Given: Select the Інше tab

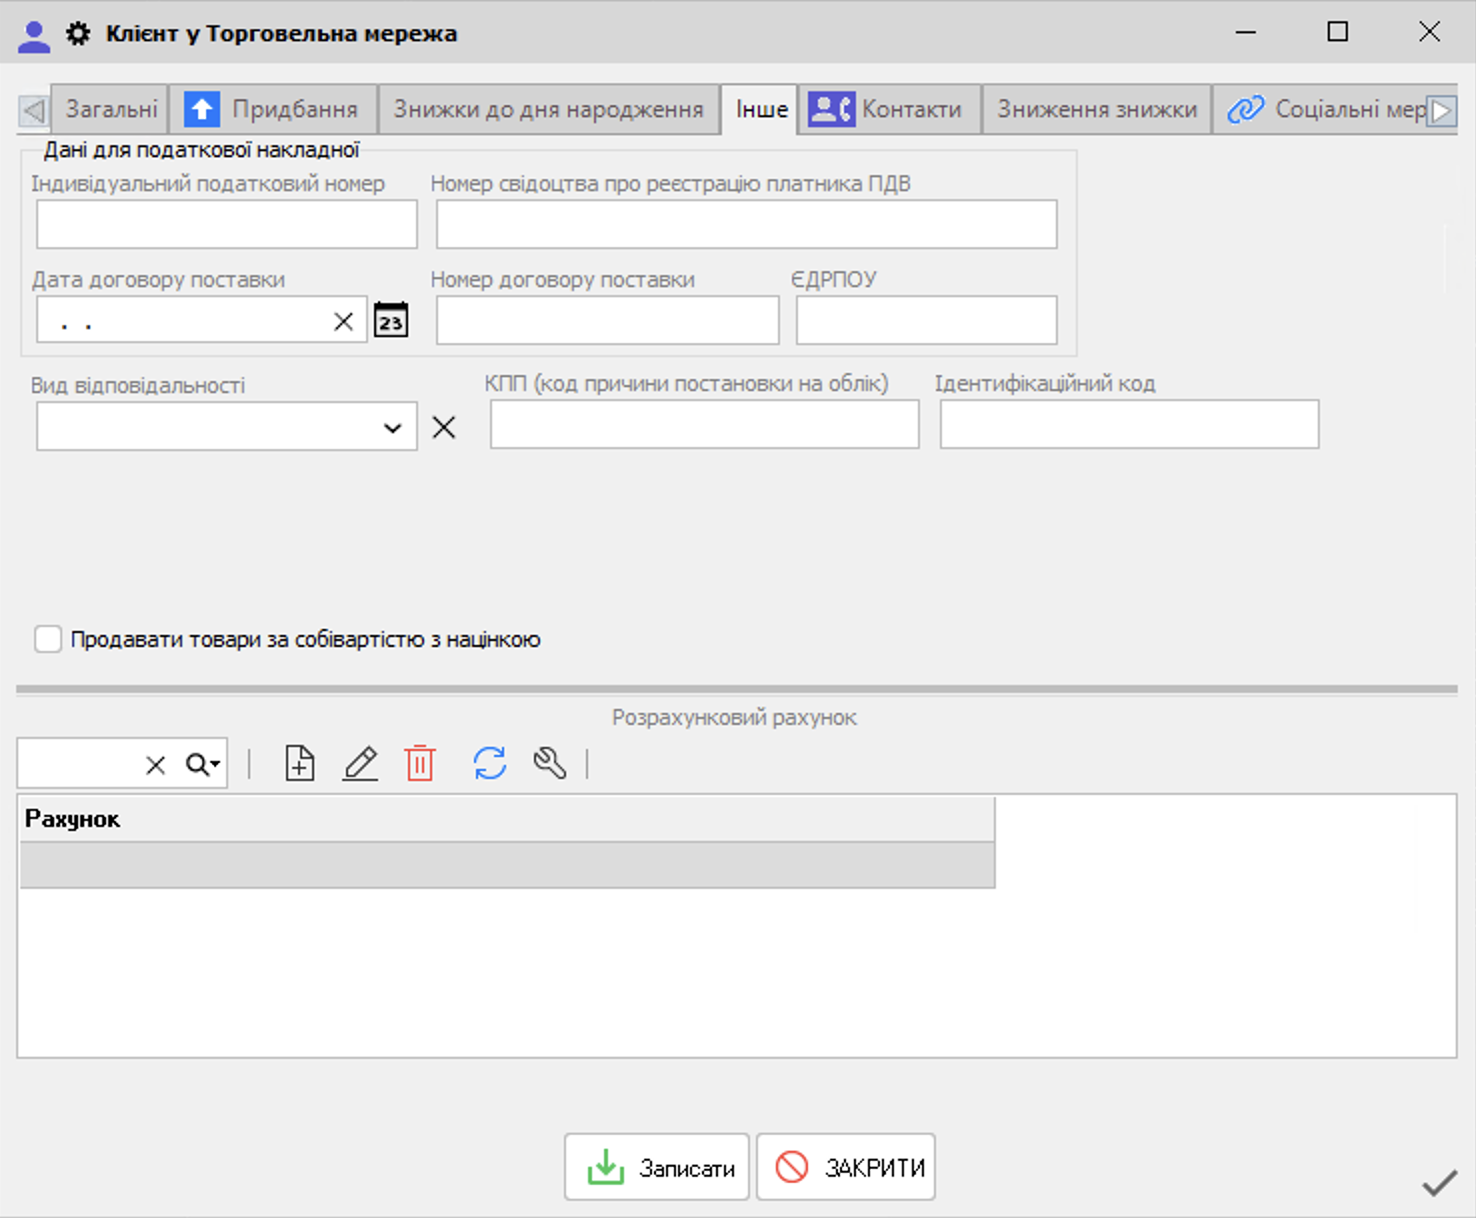Looking at the screenshot, I should (x=761, y=109).
